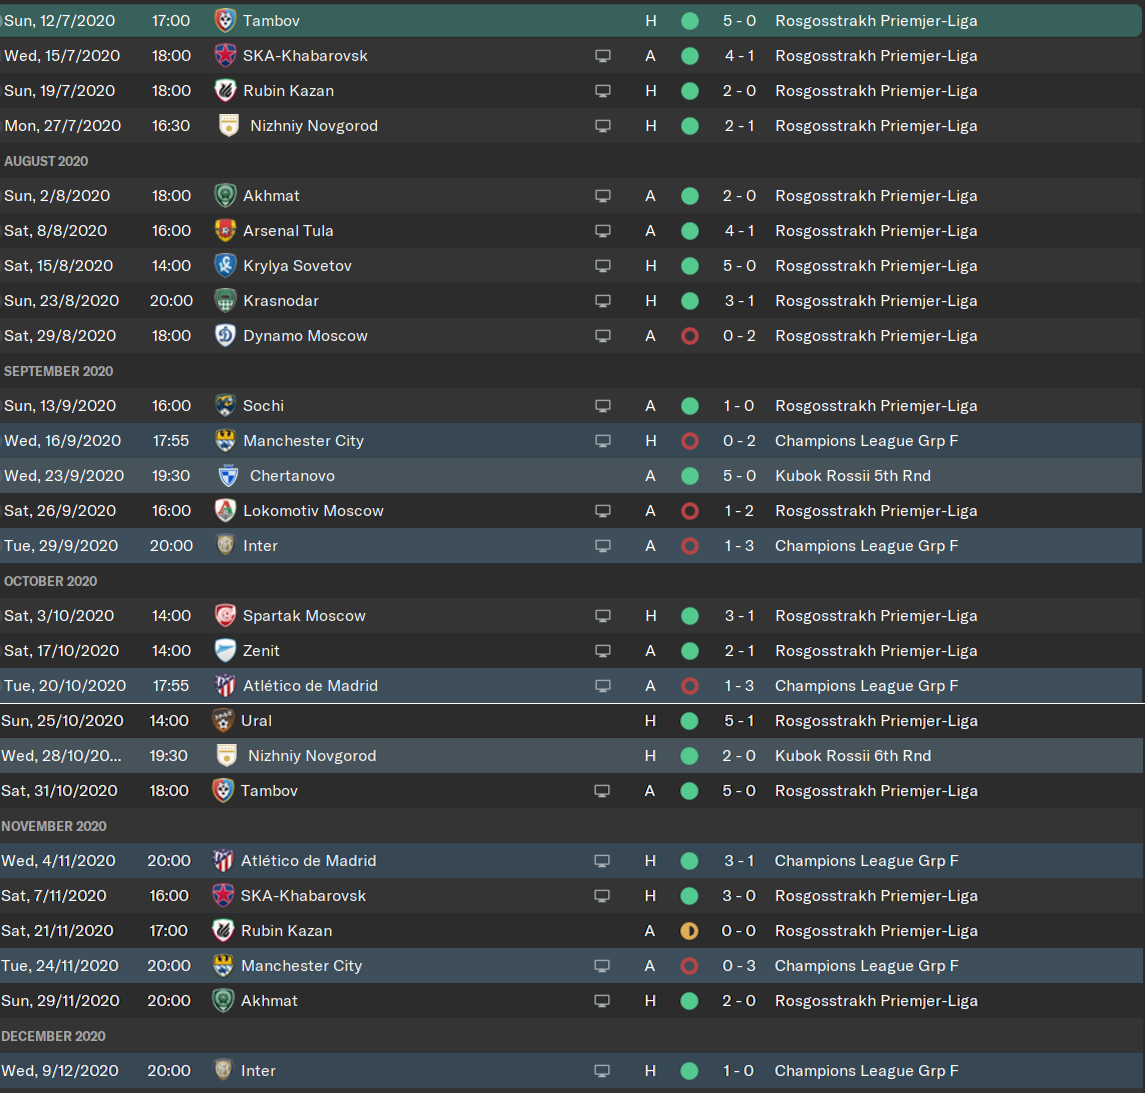Click the red loss indicator for Dynamo Moscow match

[x=689, y=336]
